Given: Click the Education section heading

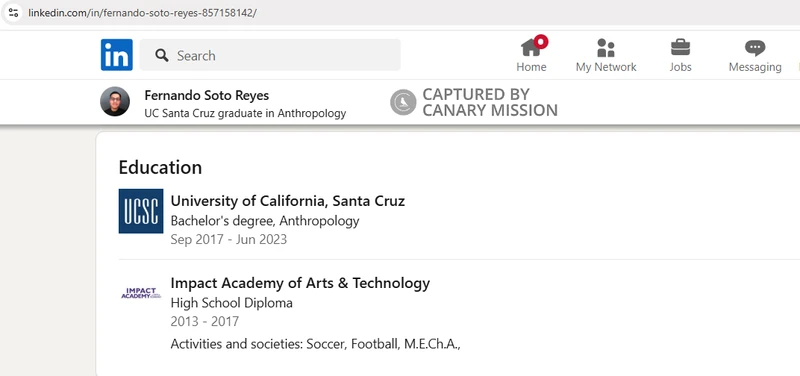Looking at the screenshot, I should point(160,167).
